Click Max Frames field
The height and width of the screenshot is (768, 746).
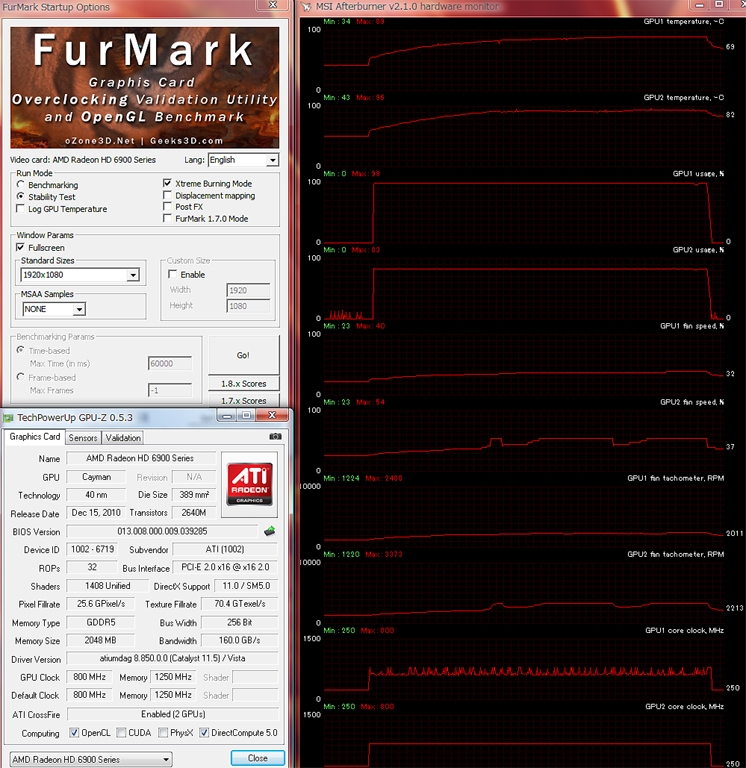170,390
